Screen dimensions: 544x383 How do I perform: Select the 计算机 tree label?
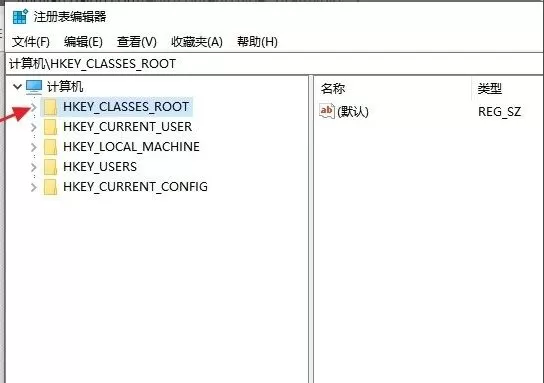point(65,87)
